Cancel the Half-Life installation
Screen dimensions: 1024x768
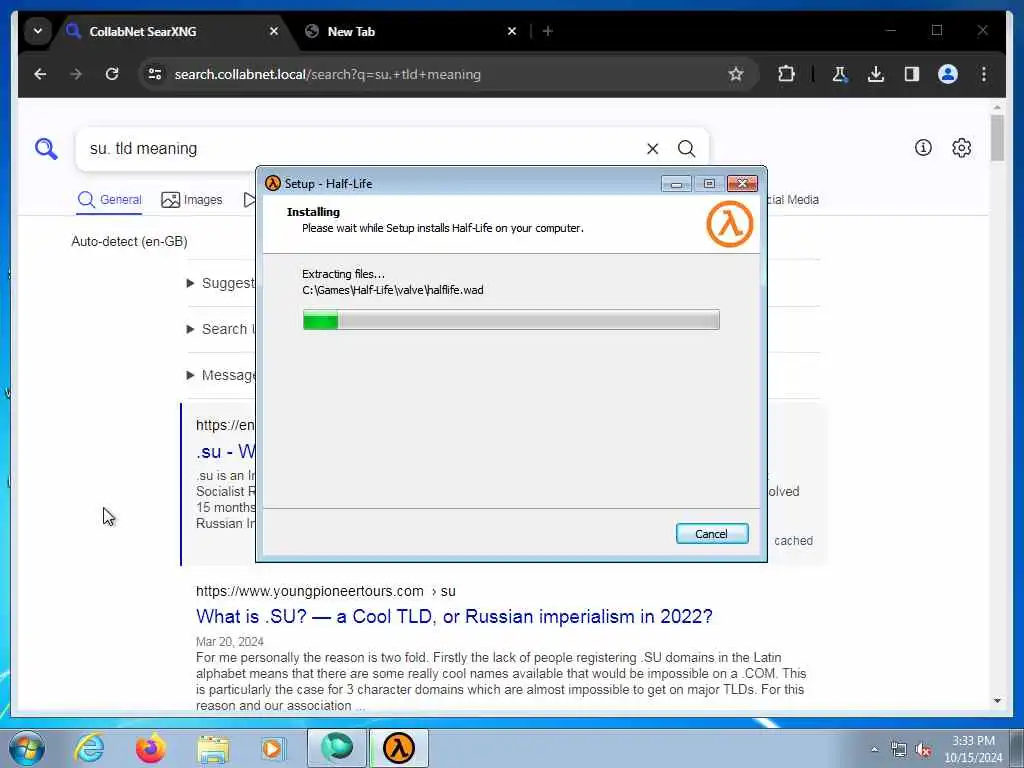712,534
